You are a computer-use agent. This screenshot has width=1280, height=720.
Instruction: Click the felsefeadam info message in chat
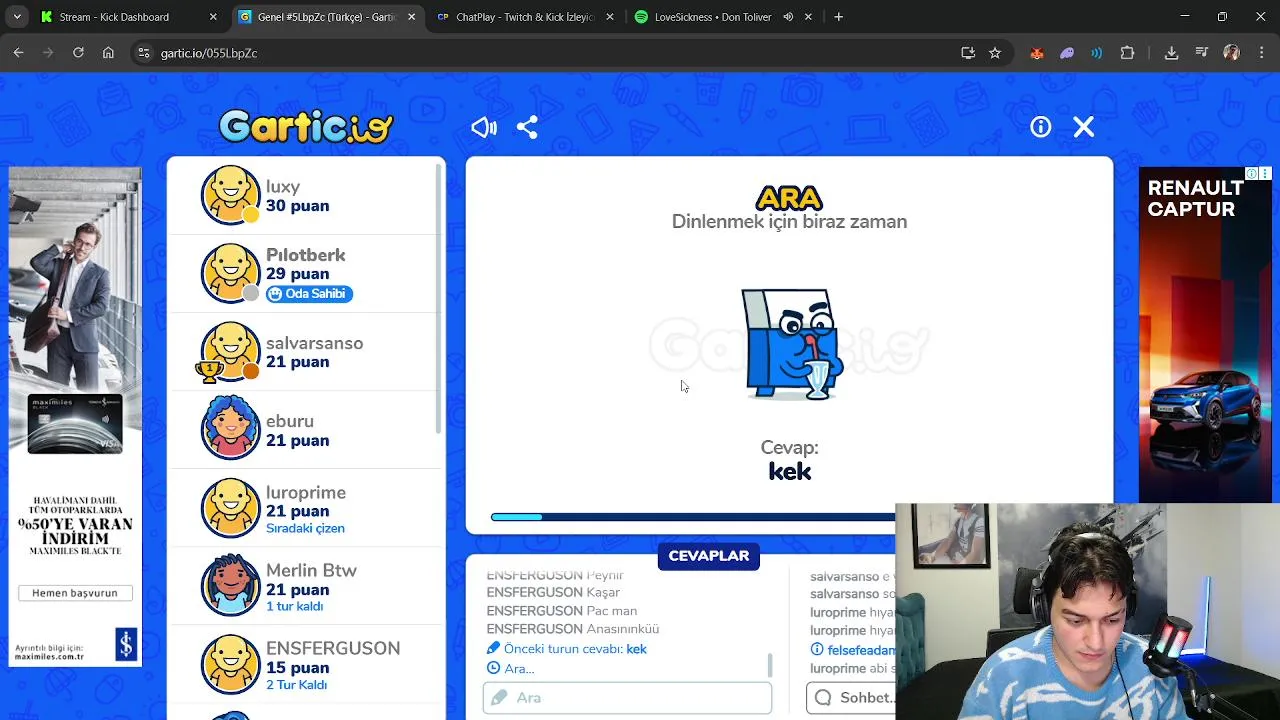click(853, 650)
